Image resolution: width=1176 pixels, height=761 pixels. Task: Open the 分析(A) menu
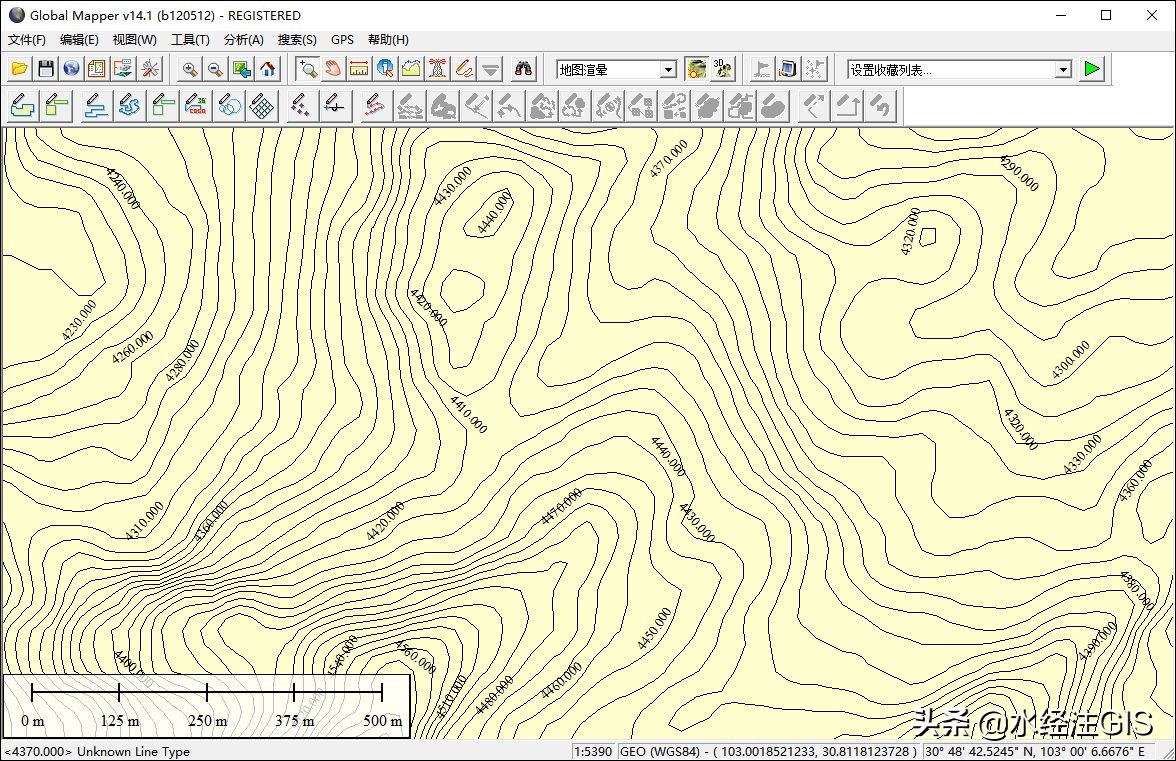point(243,40)
